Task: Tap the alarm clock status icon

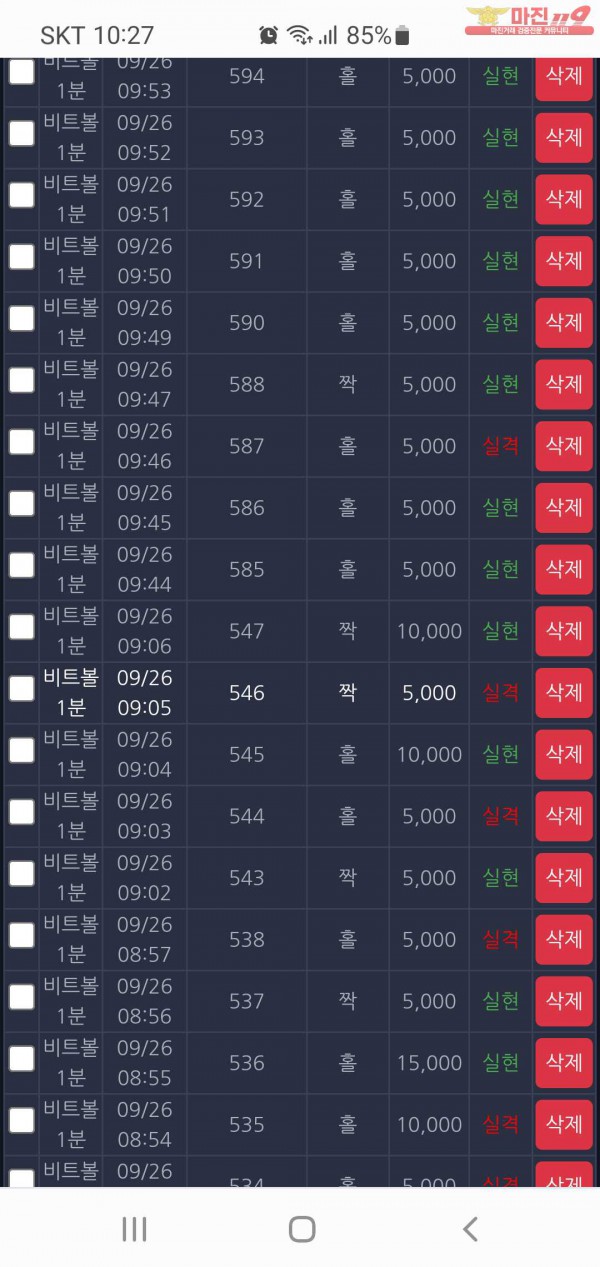Action: 269,36
